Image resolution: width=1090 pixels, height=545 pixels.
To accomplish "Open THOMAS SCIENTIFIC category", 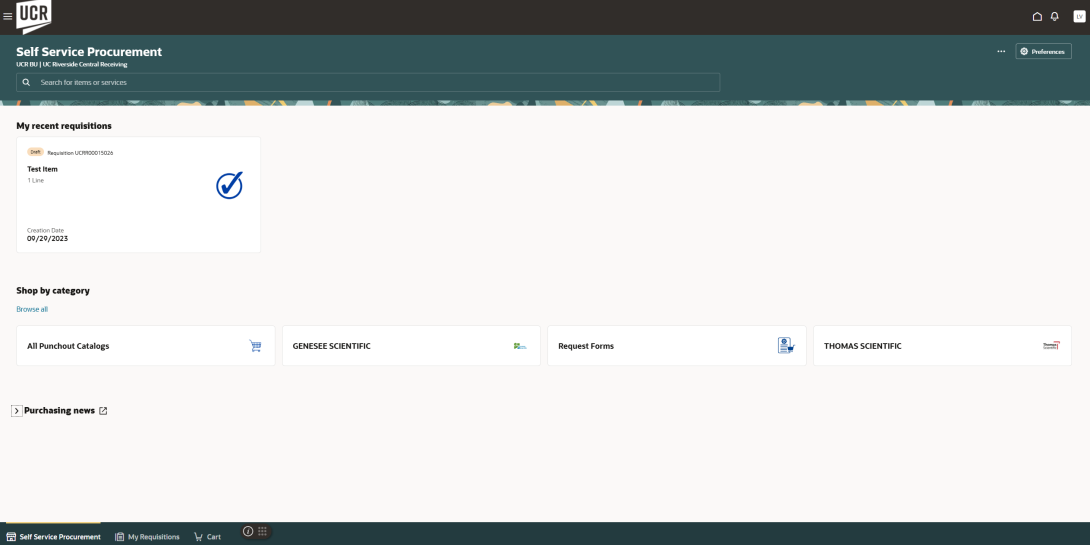I will [942, 345].
